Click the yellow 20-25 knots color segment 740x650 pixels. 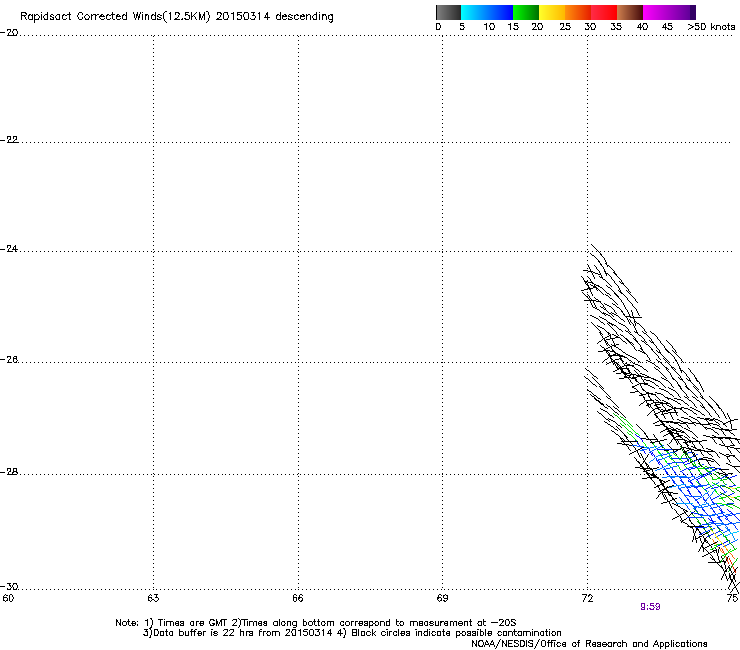click(x=552, y=12)
